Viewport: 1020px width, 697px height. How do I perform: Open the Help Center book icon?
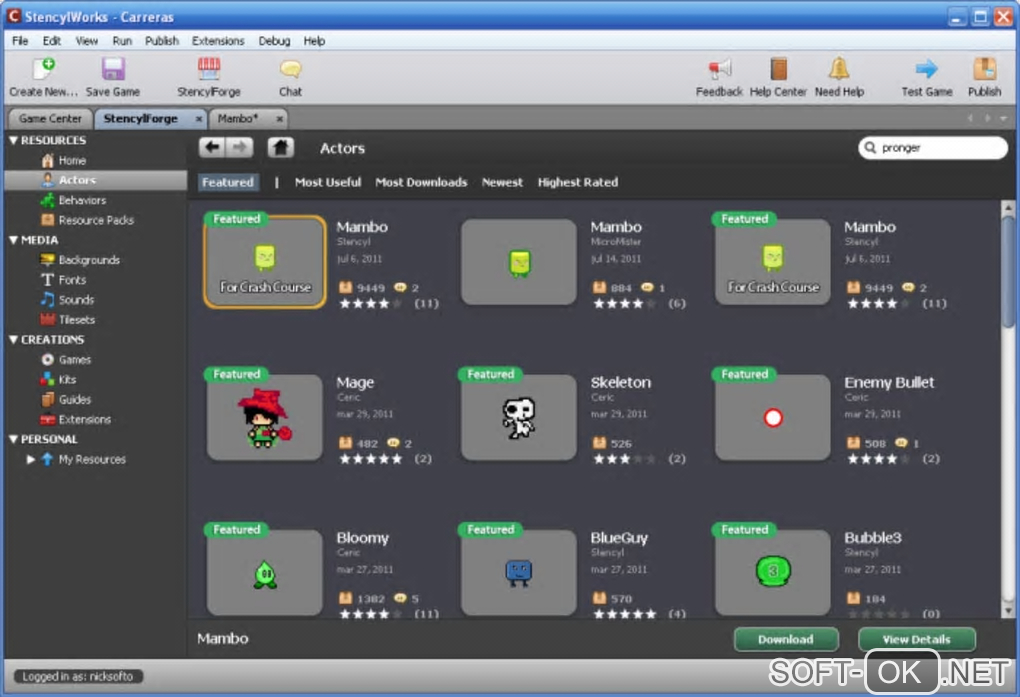tap(778, 69)
